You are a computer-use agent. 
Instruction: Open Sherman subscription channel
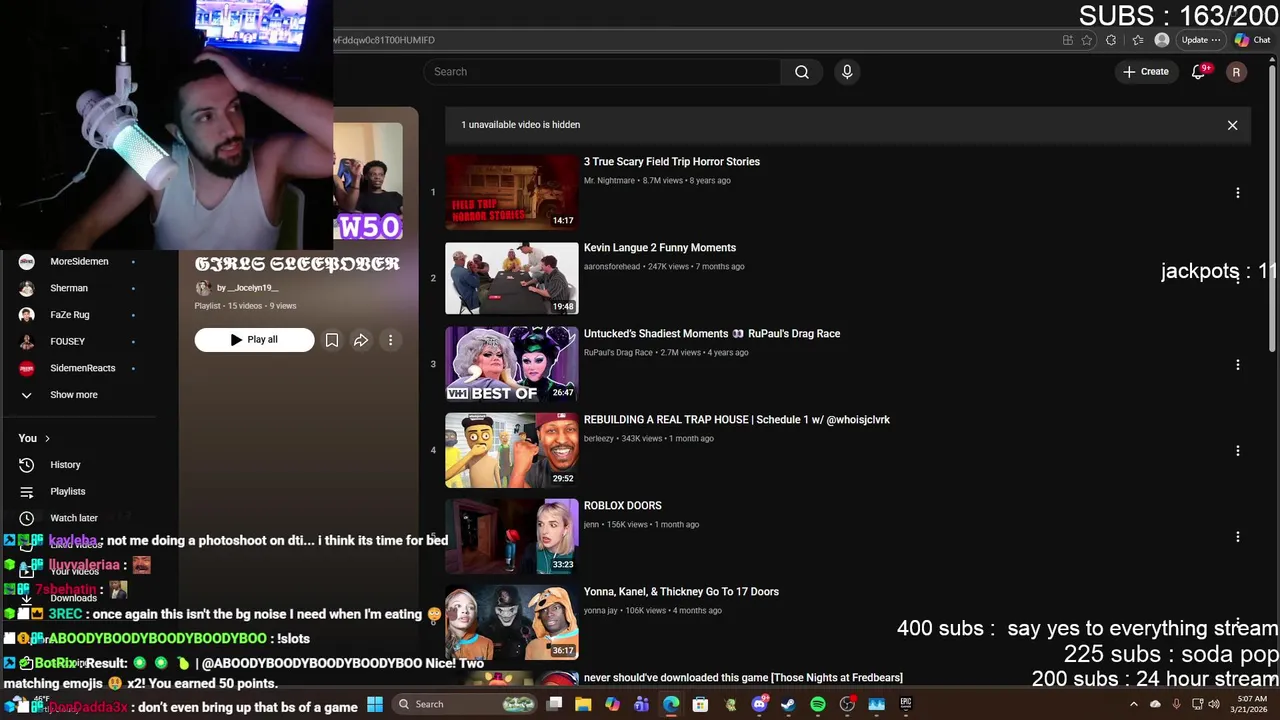pyautogui.click(x=69, y=288)
